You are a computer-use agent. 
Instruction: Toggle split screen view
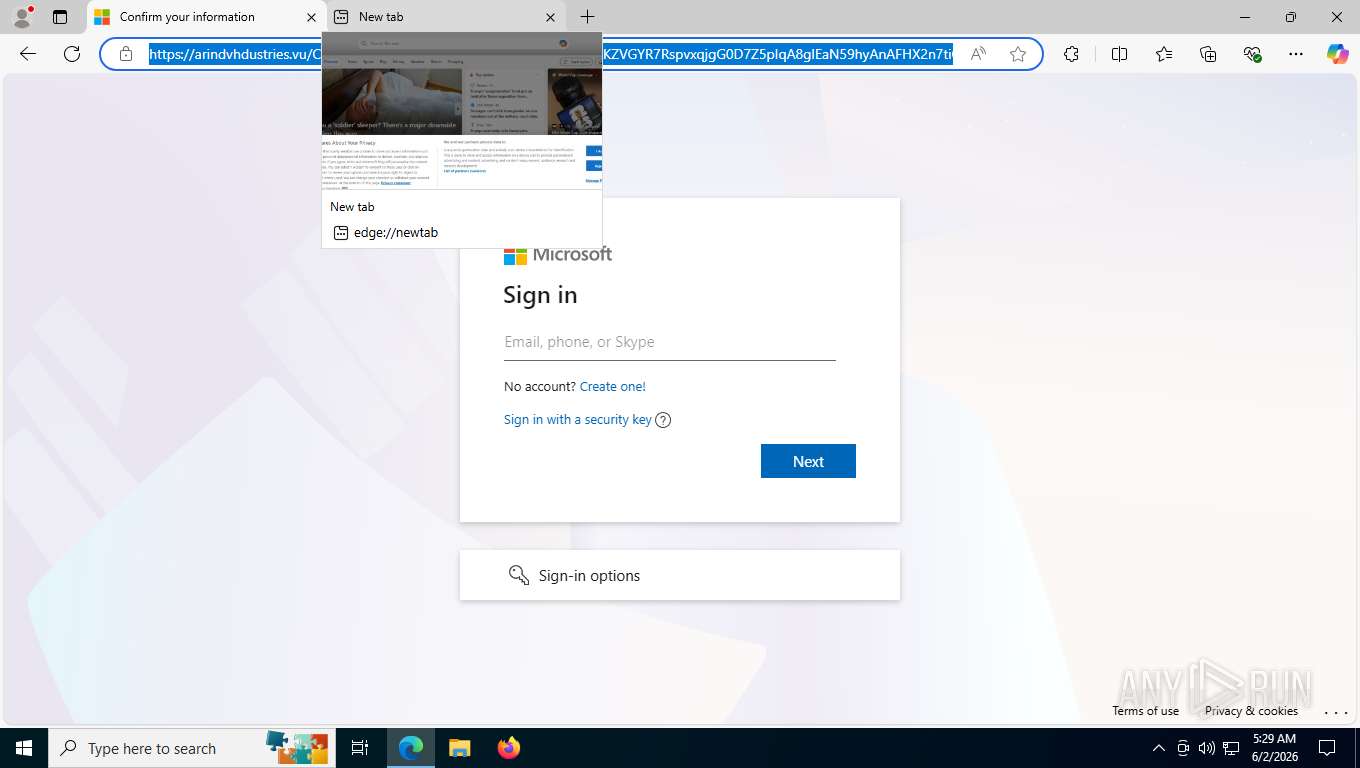1120,54
